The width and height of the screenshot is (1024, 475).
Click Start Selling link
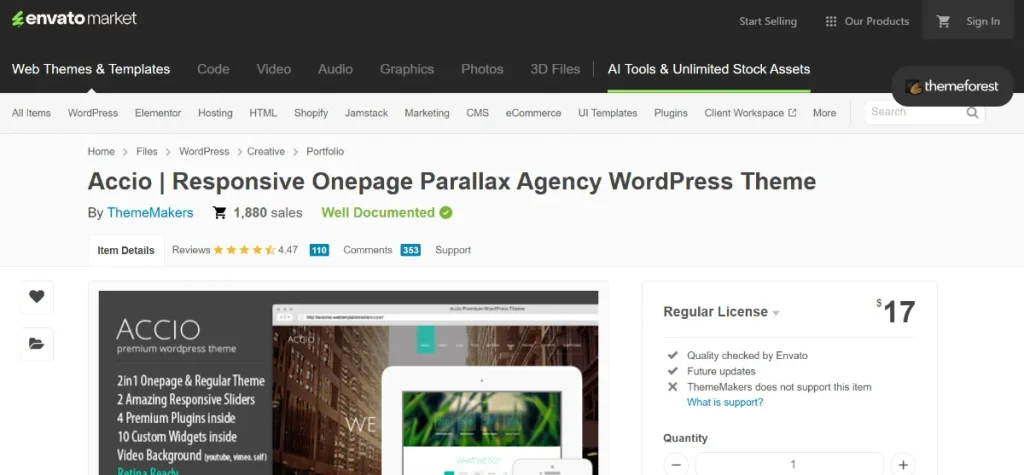(768, 22)
